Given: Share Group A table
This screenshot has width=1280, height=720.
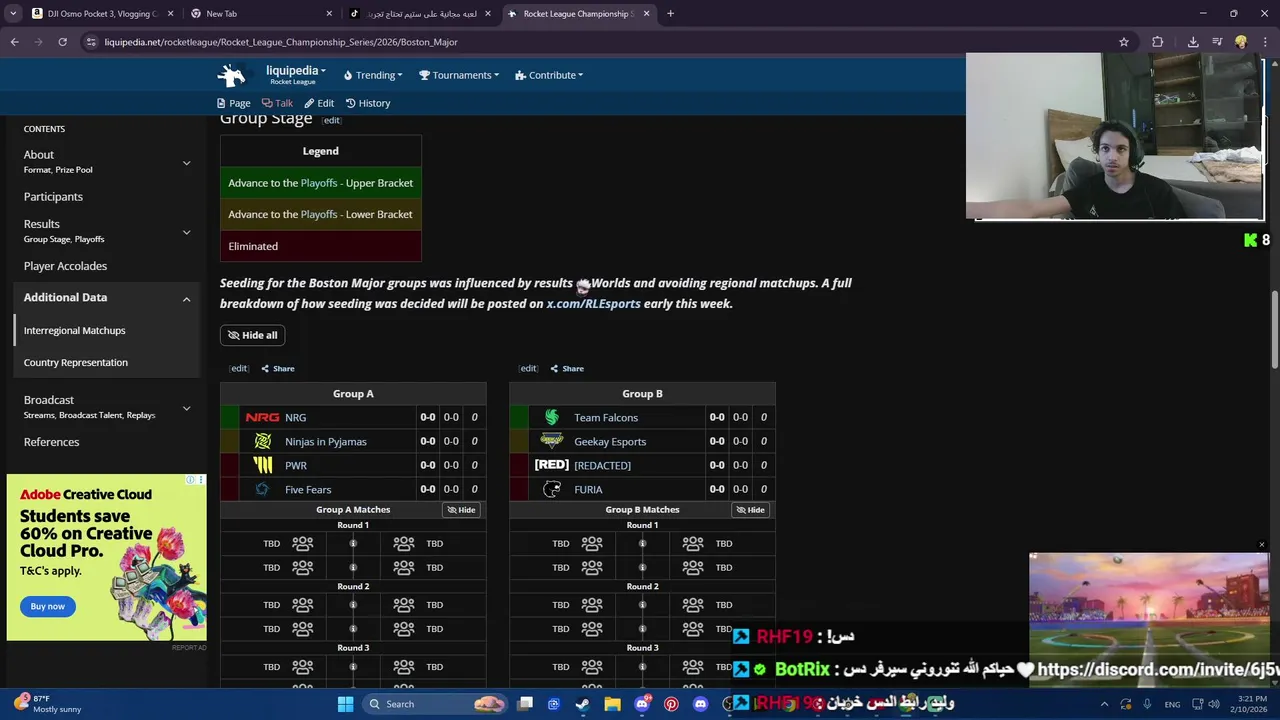Looking at the screenshot, I should (x=278, y=368).
